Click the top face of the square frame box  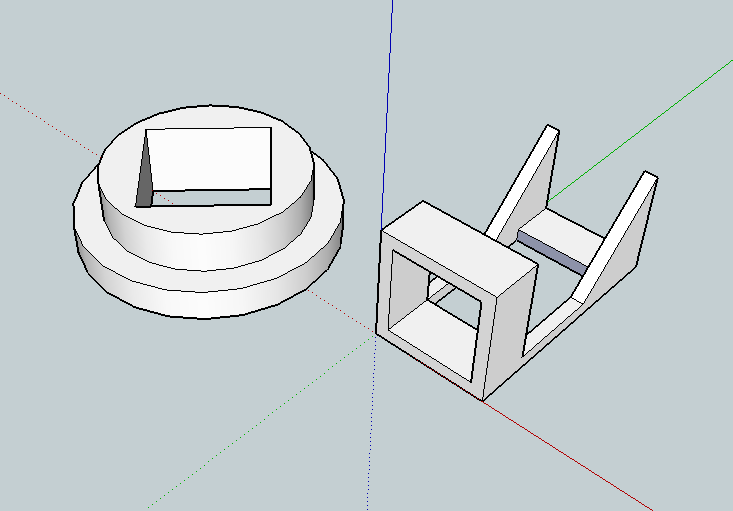pyautogui.click(x=460, y=248)
